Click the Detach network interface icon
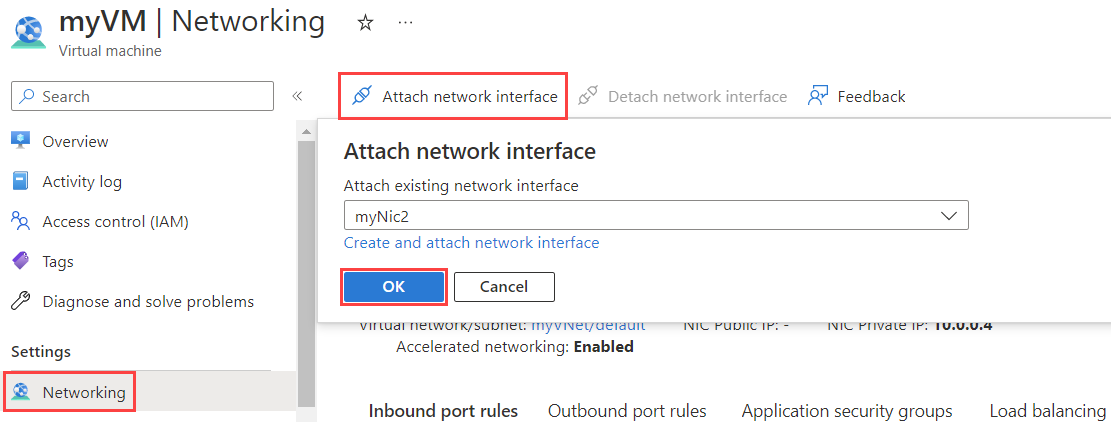 point(588,97)
